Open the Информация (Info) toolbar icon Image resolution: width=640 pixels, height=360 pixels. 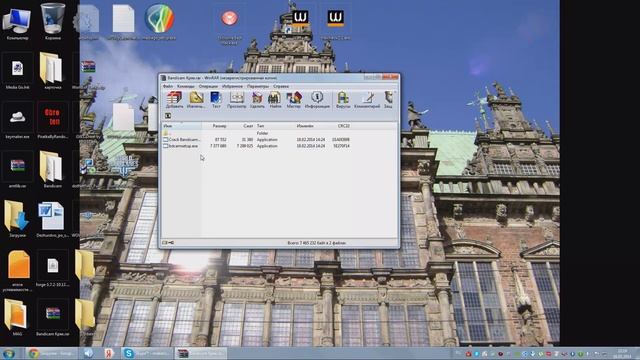point(317,100)
